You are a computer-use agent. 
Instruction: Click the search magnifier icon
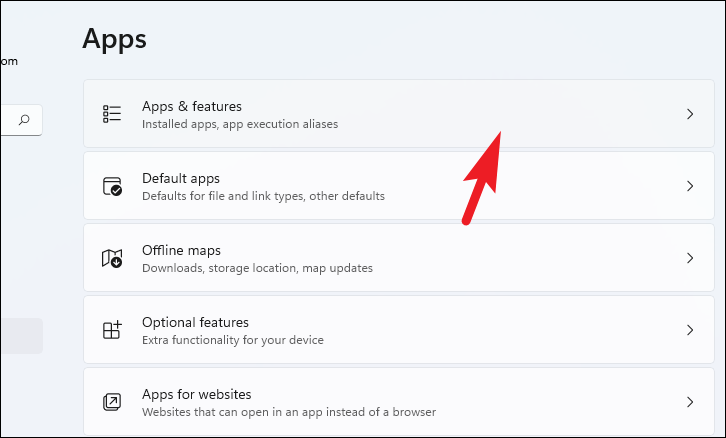[24, 120]
